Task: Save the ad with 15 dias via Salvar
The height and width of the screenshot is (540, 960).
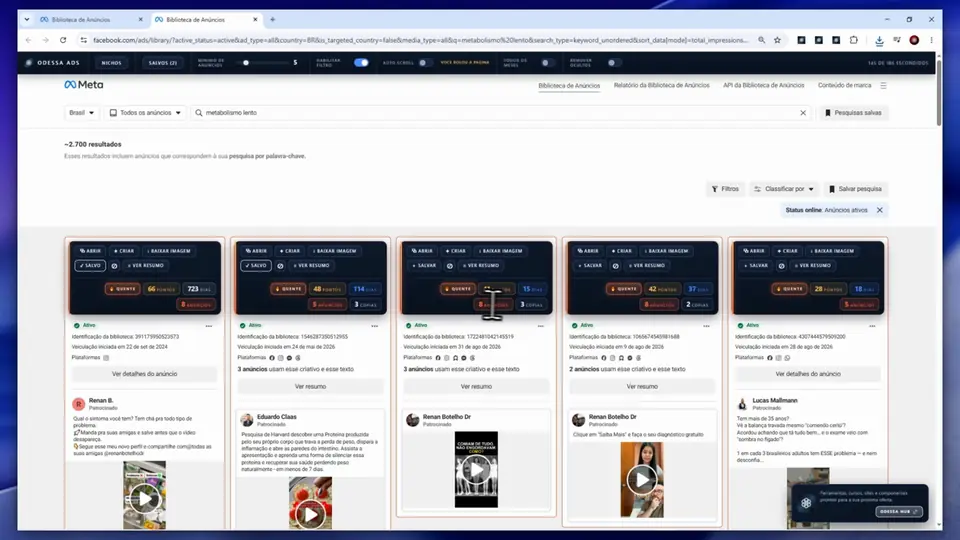Action: tap(424, 266)
